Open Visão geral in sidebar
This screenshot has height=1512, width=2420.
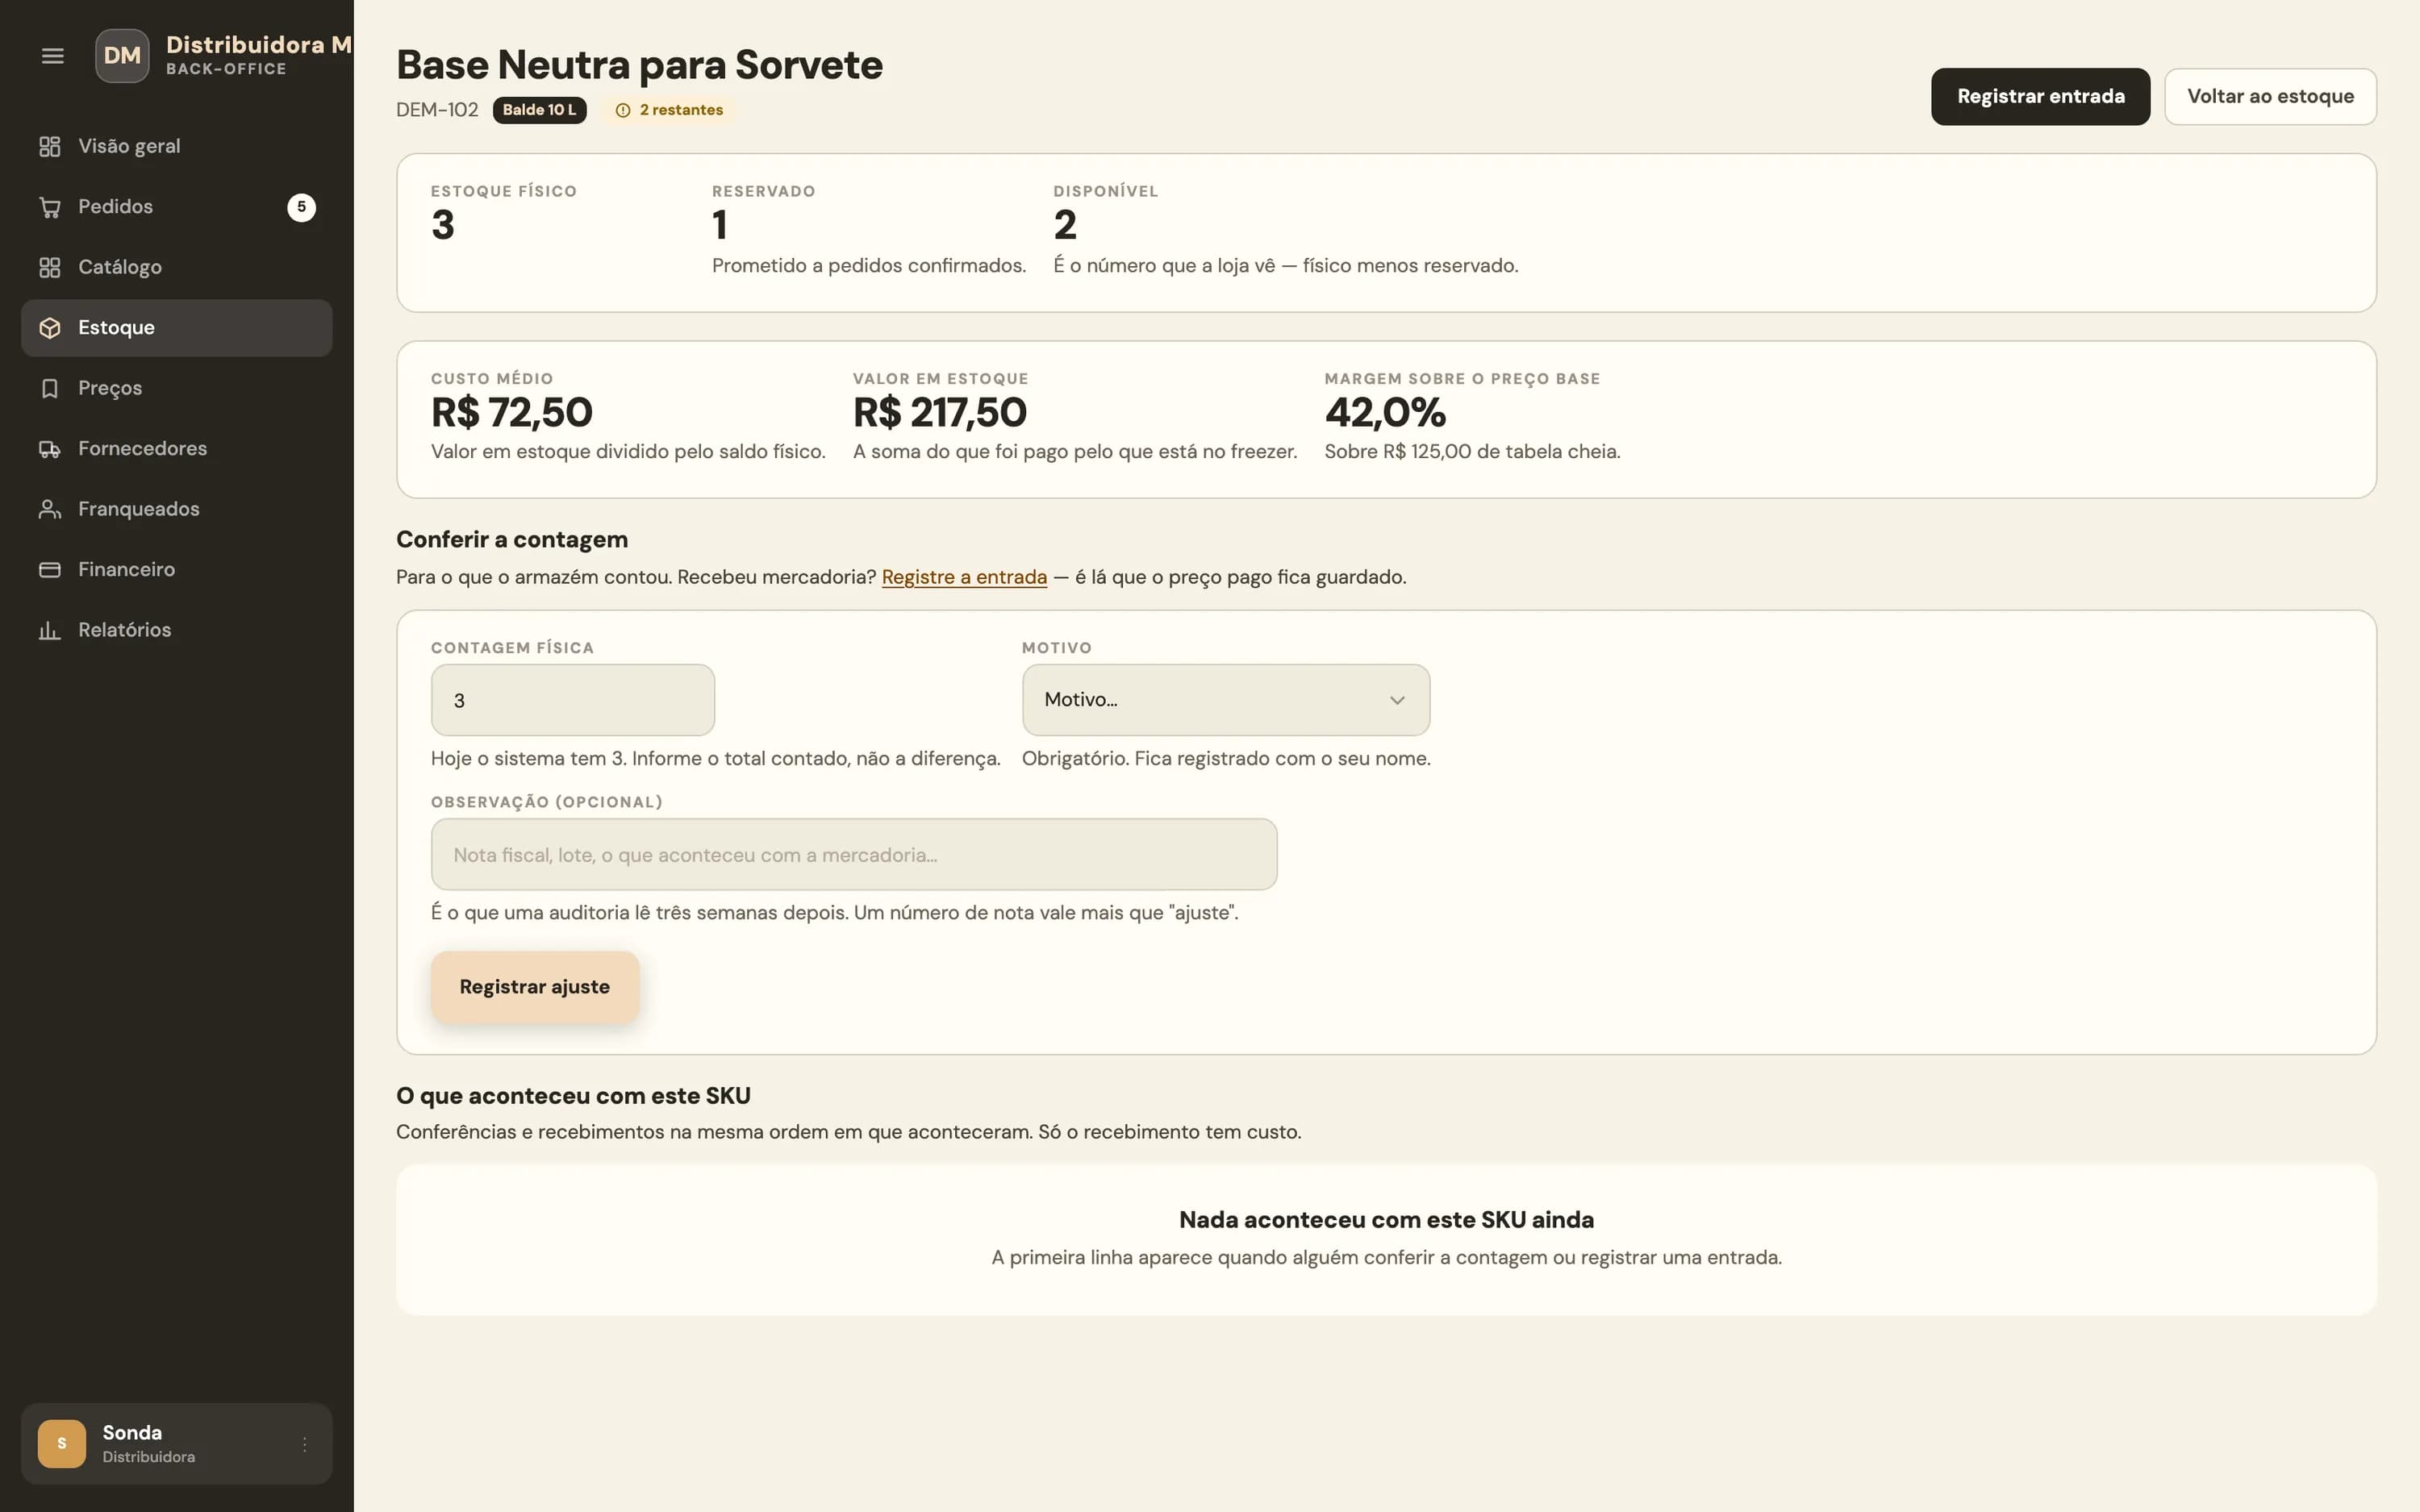pos(177,147)
